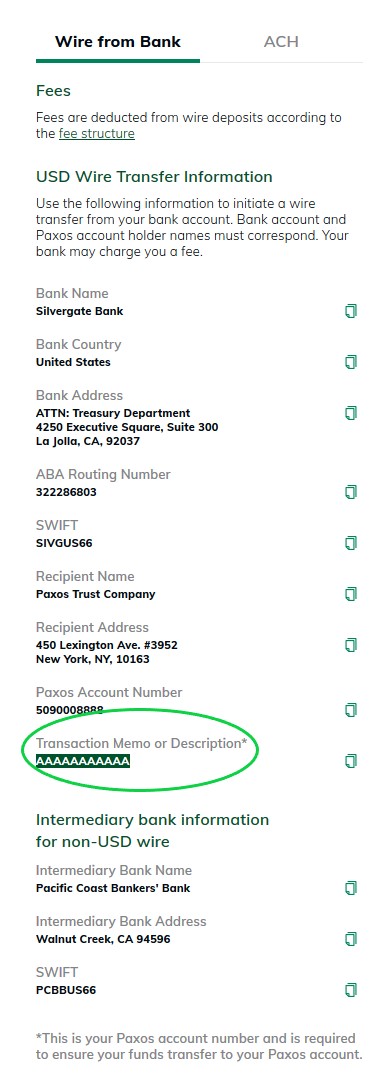Viewport: 388px width, 1078px height.
Task: Copy the Transaction Memo value
Action: pyautogui.click(x=351, y=760)
